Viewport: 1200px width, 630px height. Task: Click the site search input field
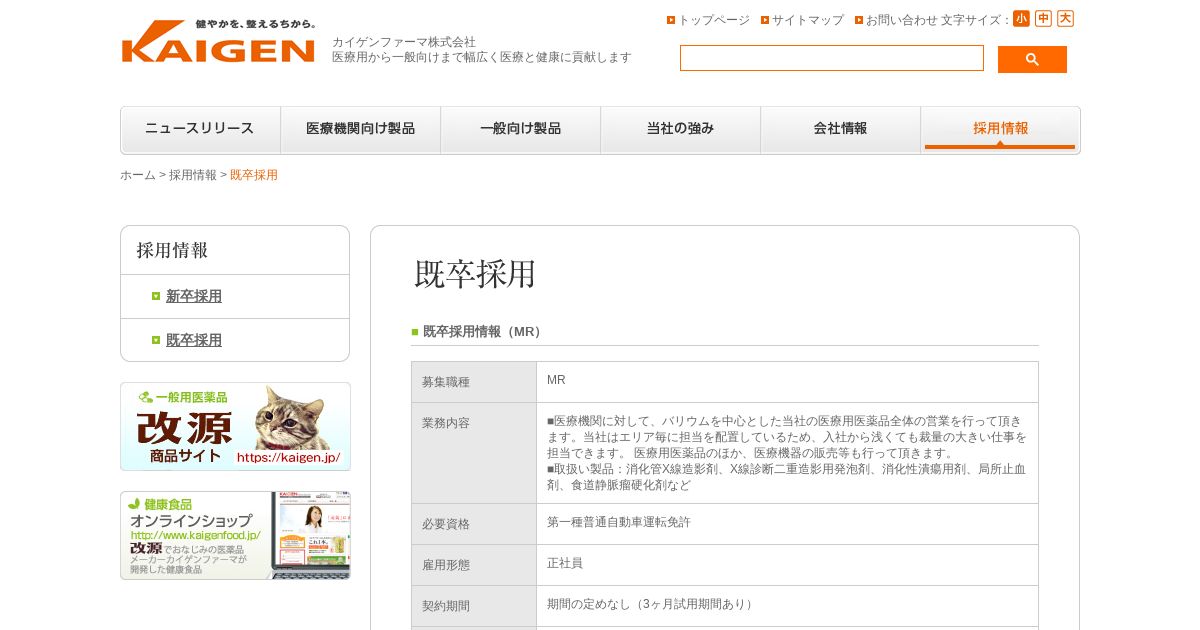[x=832, y=58]
